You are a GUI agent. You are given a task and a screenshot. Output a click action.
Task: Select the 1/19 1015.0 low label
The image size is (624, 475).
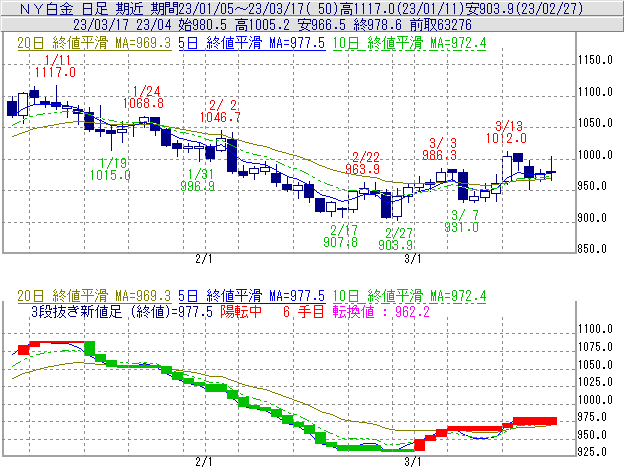point(110,169)
